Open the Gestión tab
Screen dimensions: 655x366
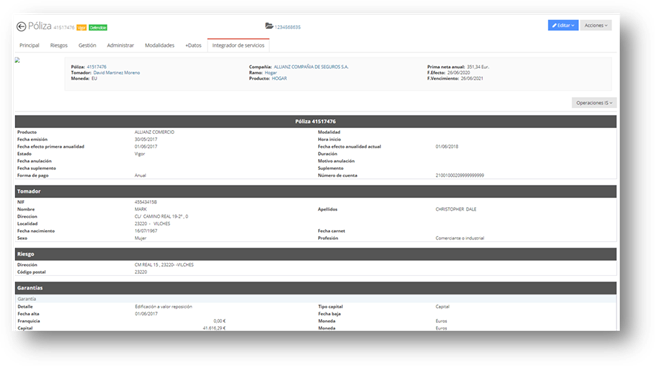point(87,45)
